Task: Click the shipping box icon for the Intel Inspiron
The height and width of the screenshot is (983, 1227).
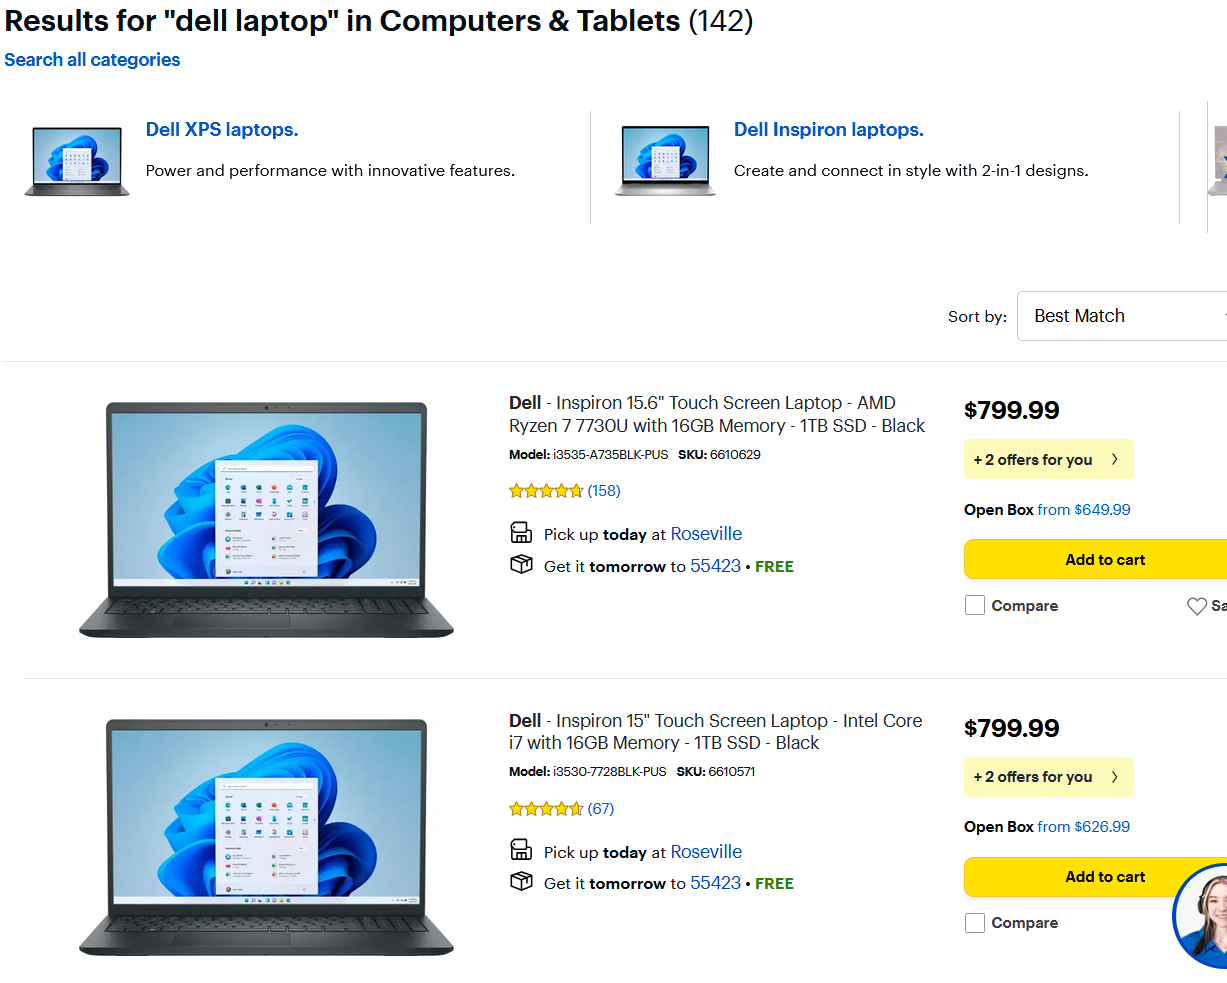Action: (521, 882)
